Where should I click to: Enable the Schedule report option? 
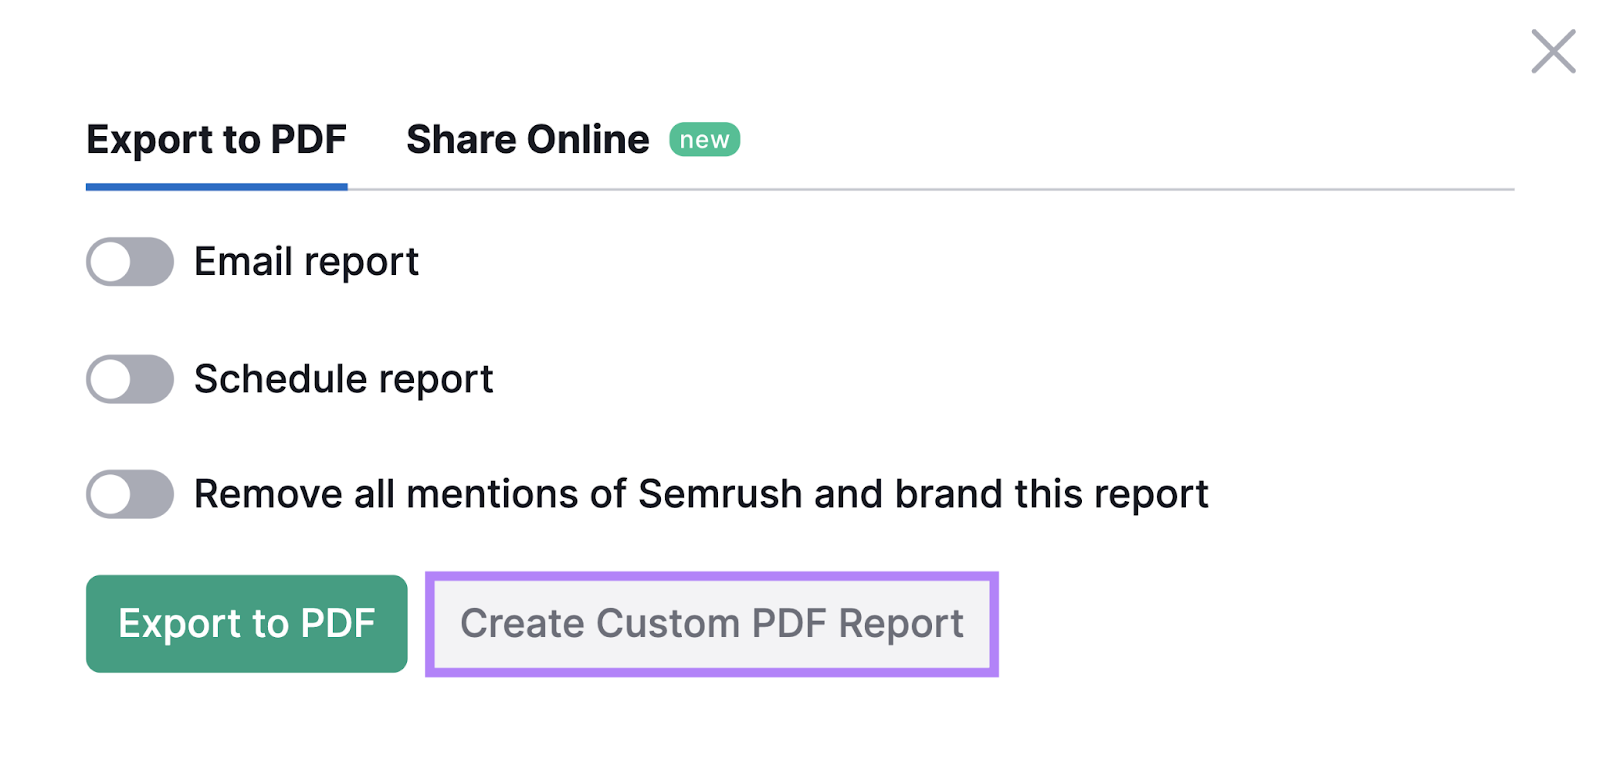[128, 379]
